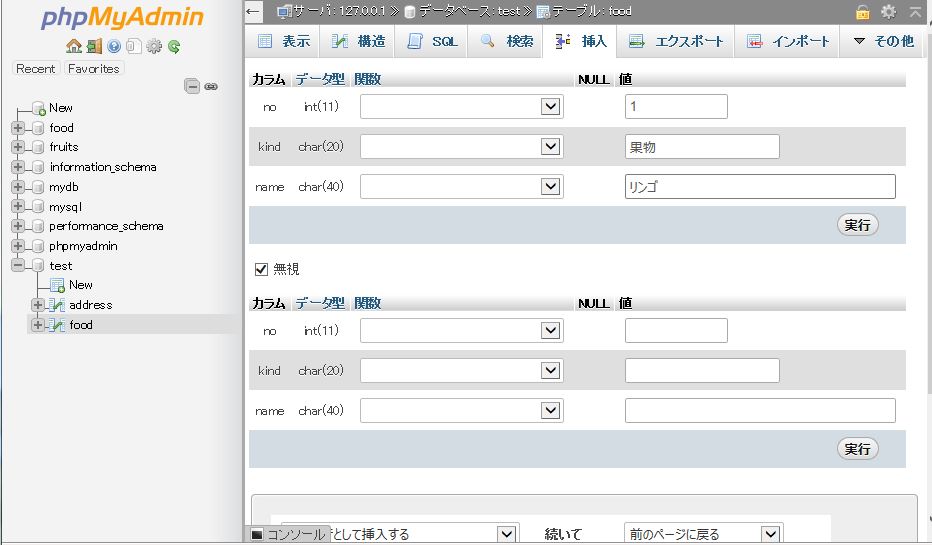
Task: Click the page settings gear in top bar
Action: (x=888, y=12)
